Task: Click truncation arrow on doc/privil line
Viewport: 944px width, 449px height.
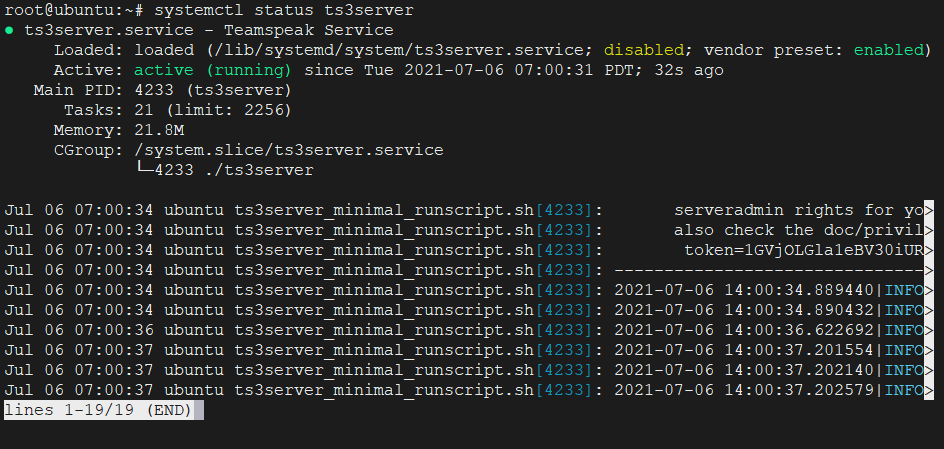Action: click(929, 231)
